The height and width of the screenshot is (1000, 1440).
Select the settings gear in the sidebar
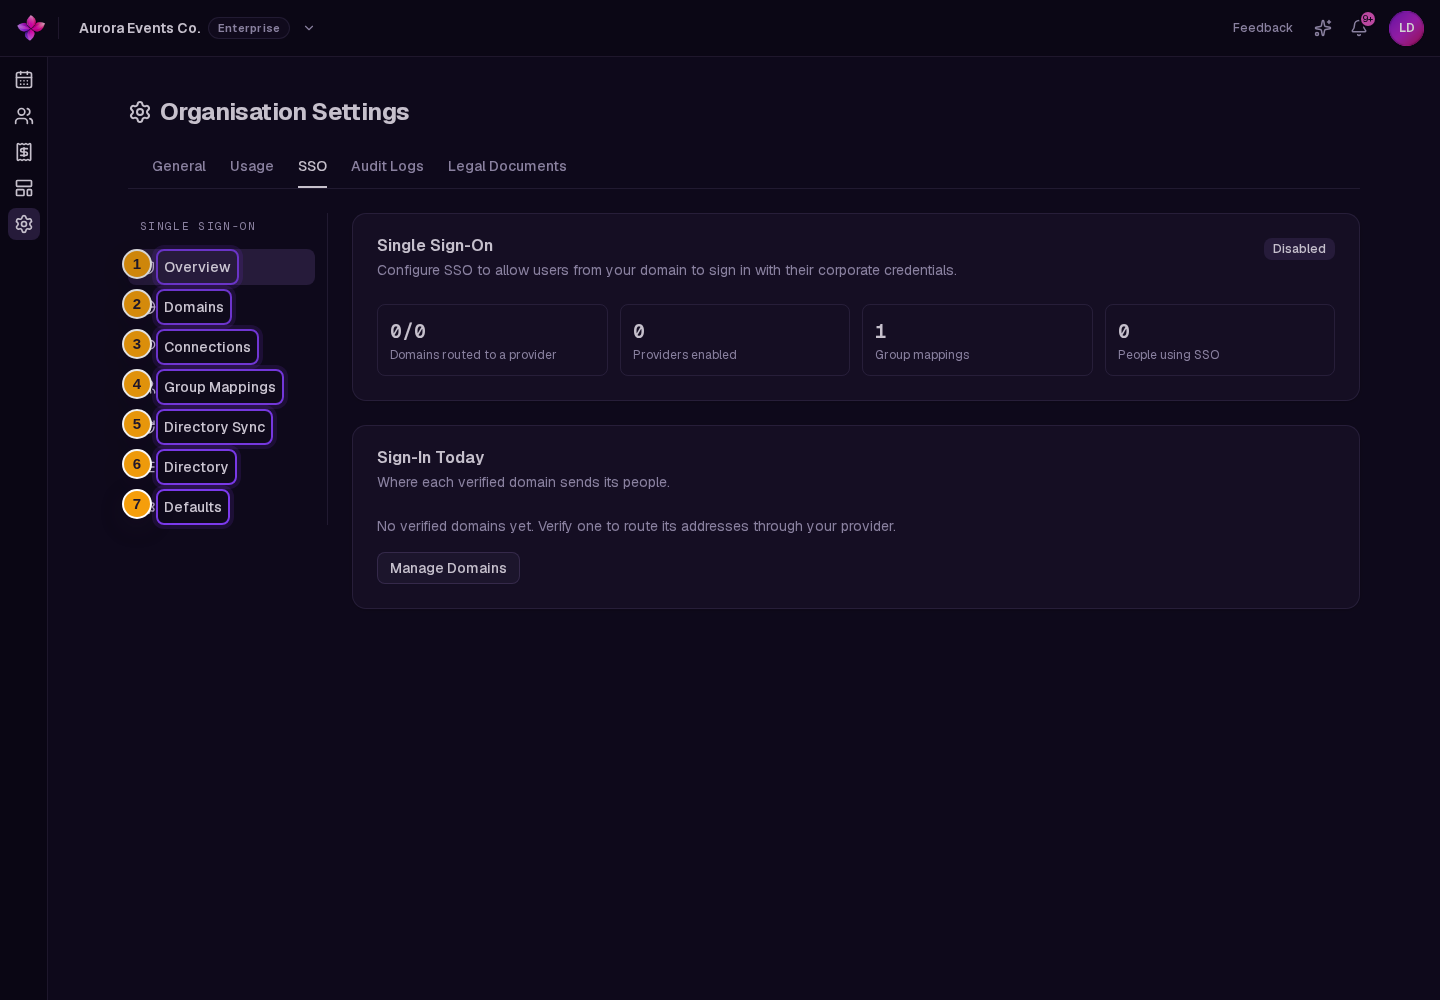tap(24, 224)
